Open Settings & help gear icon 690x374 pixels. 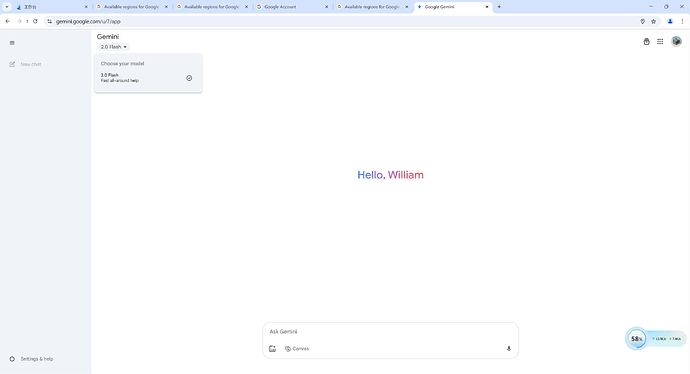tap(12, 359)
